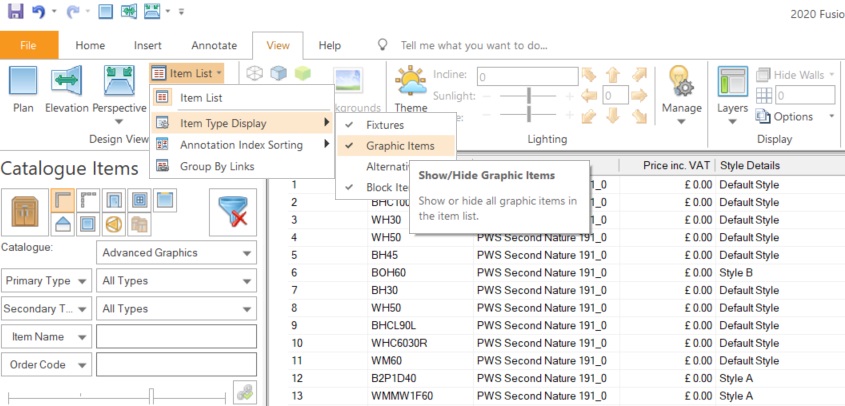Open the Item Name field selector dropdown

click(45, 336)
